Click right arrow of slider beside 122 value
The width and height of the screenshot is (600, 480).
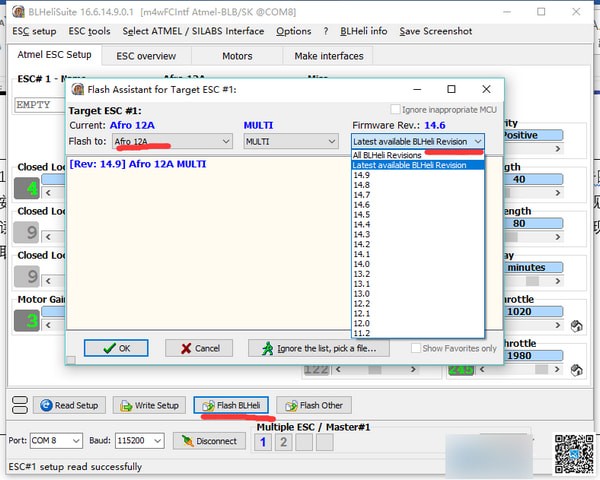click(x=413, y=369)
